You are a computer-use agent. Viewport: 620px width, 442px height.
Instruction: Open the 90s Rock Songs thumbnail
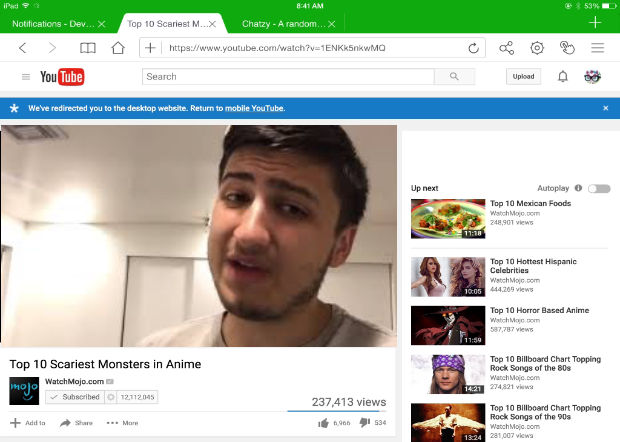point(448,423)
